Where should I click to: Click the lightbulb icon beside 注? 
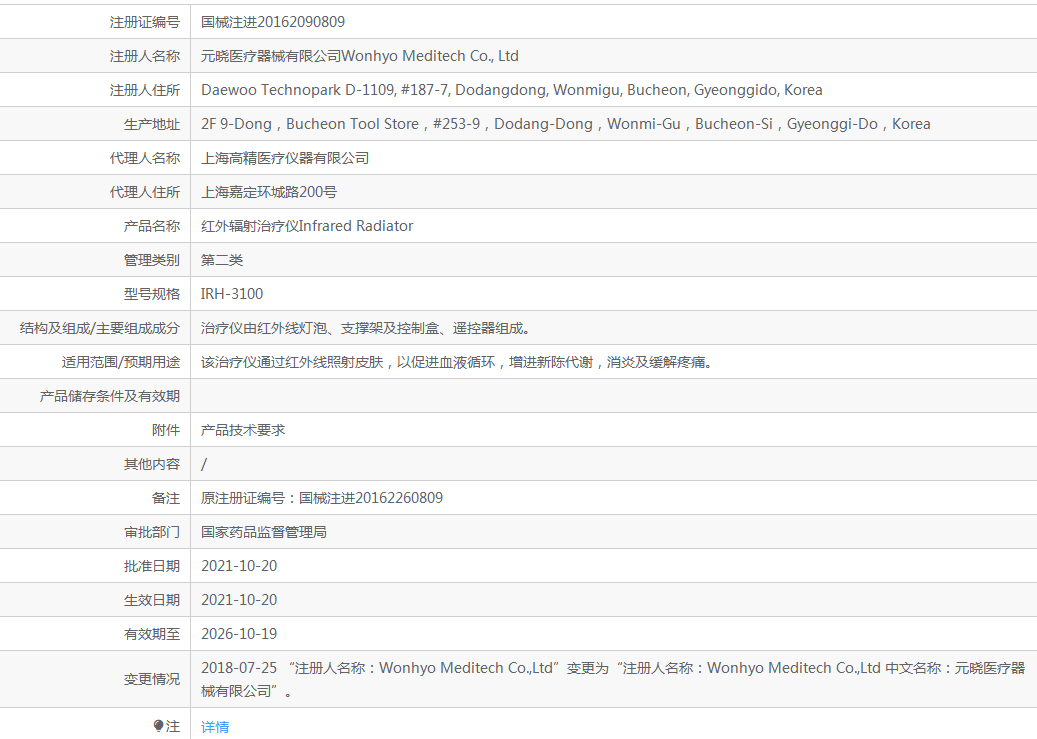(158, 726)
